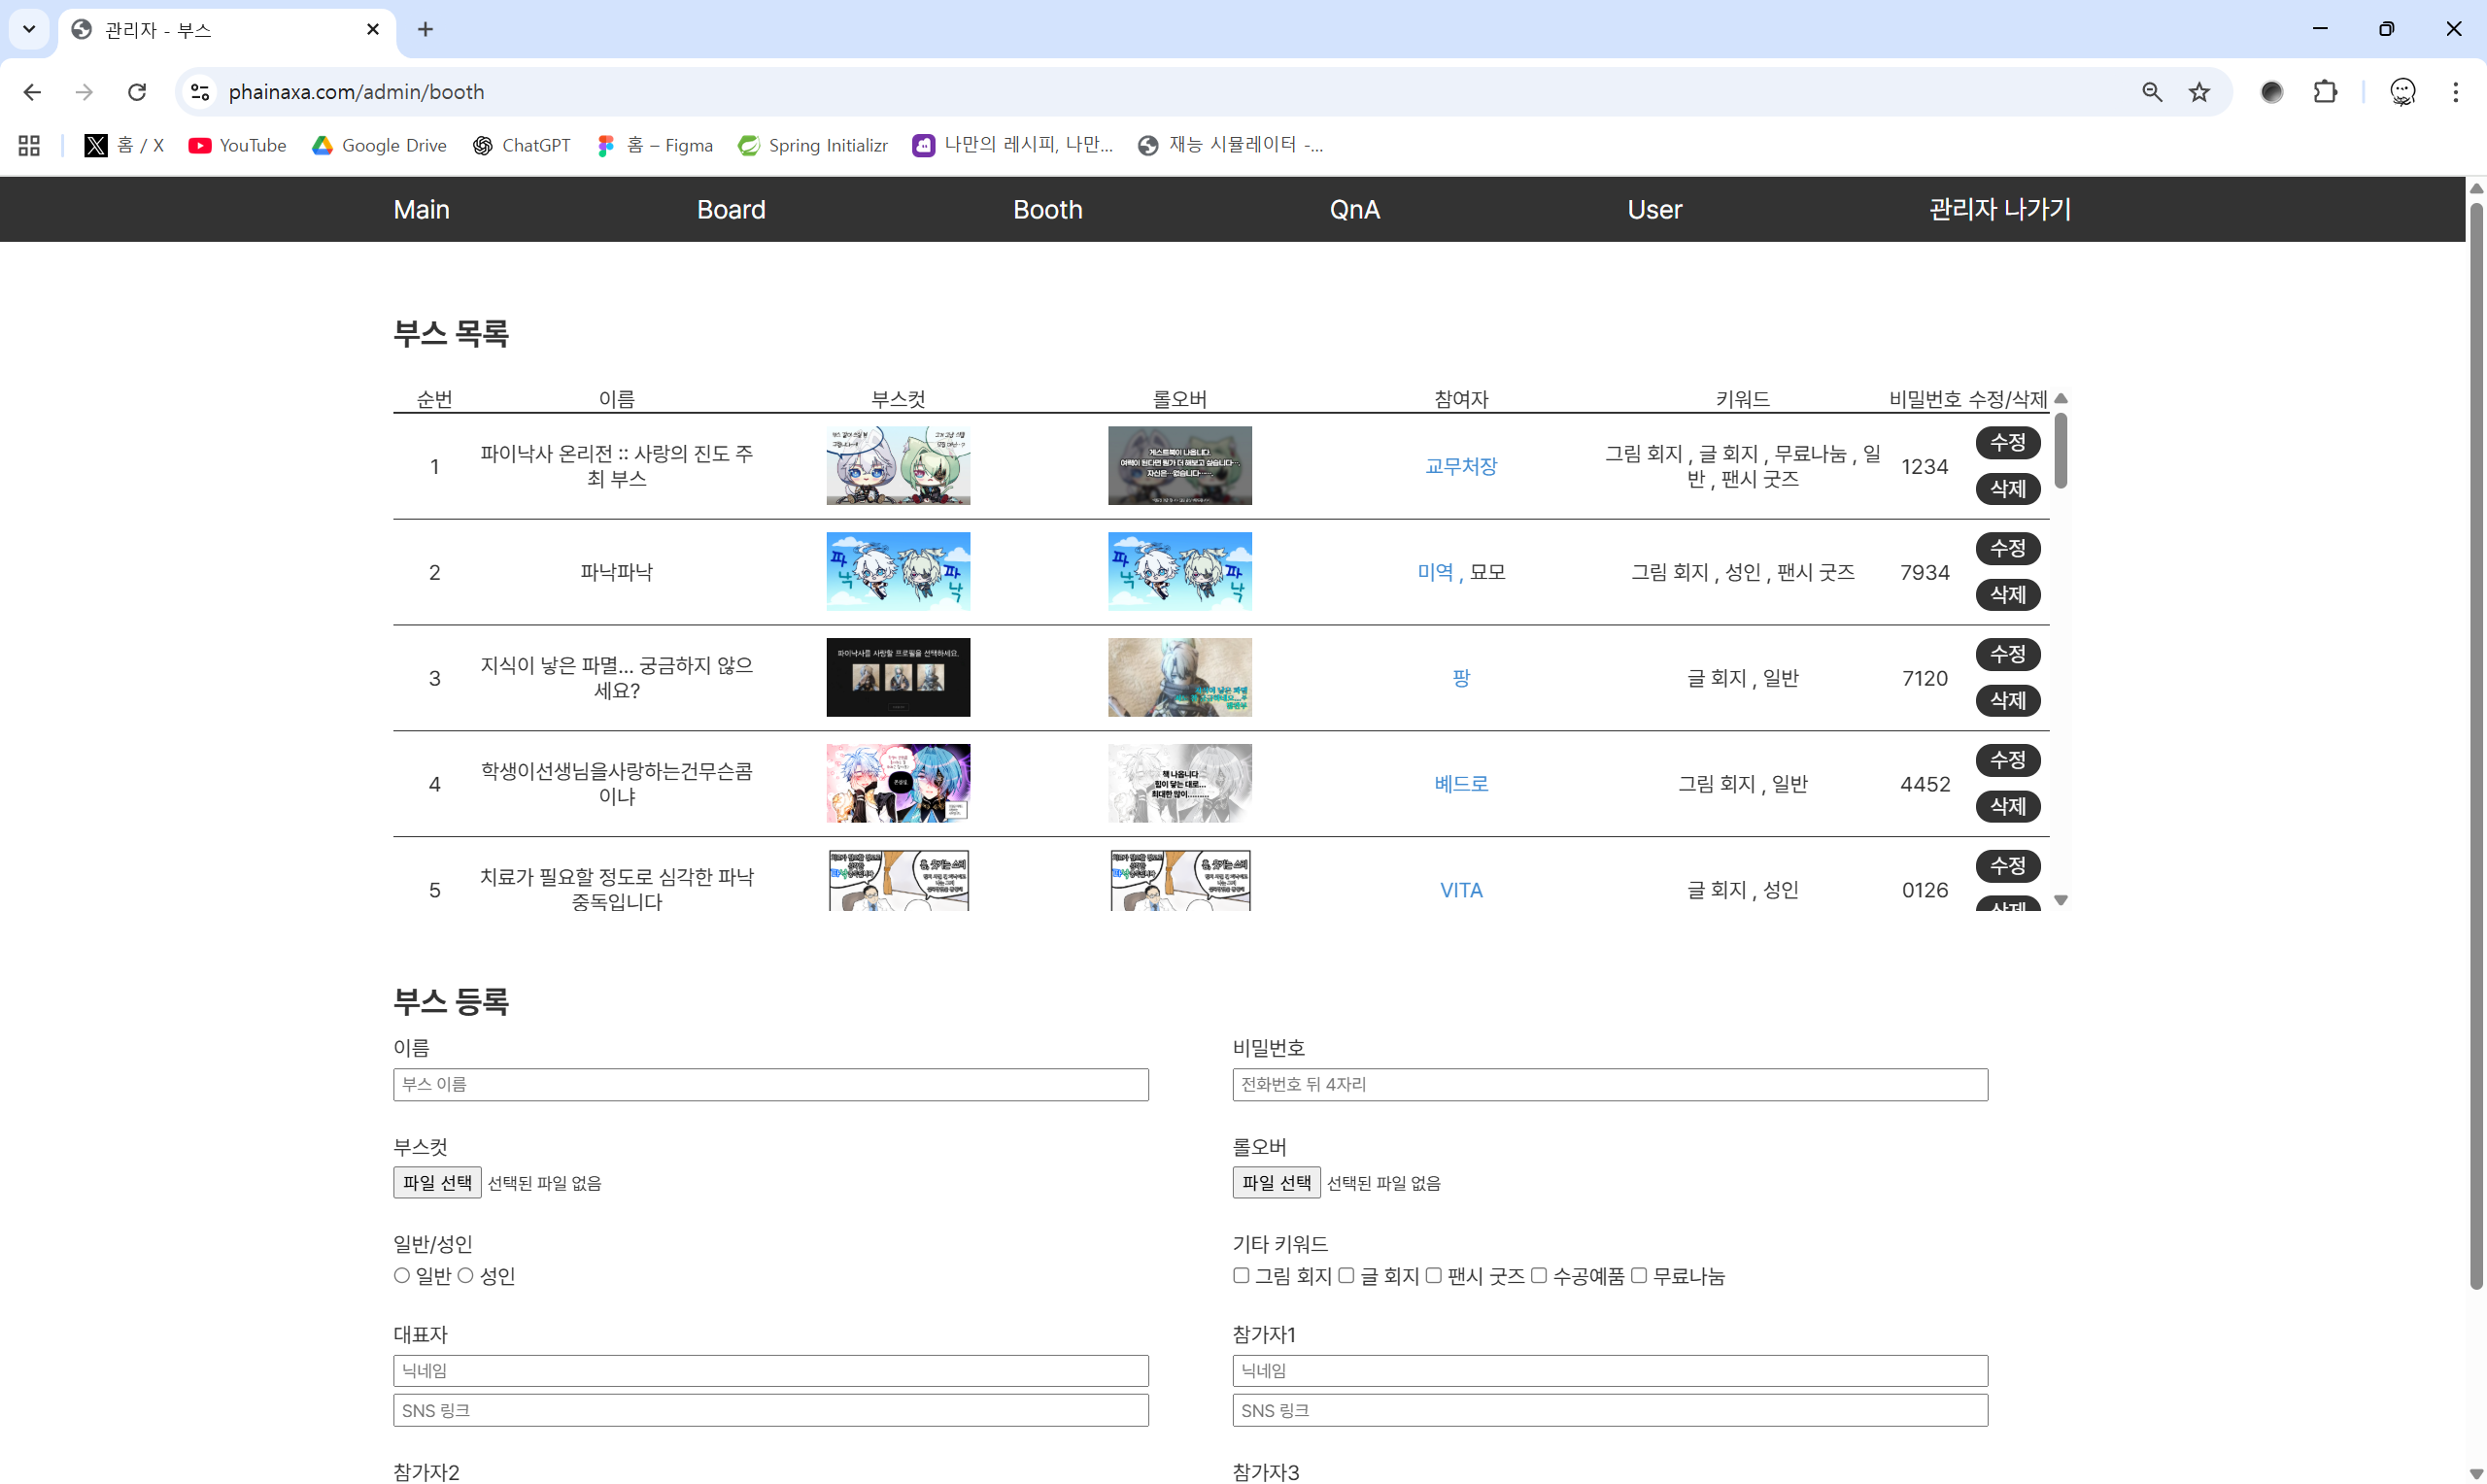The height and width of the screenshot is (1484, 2487).
Task: Bookmark this page with star icon
Action: pos(2199,92)
